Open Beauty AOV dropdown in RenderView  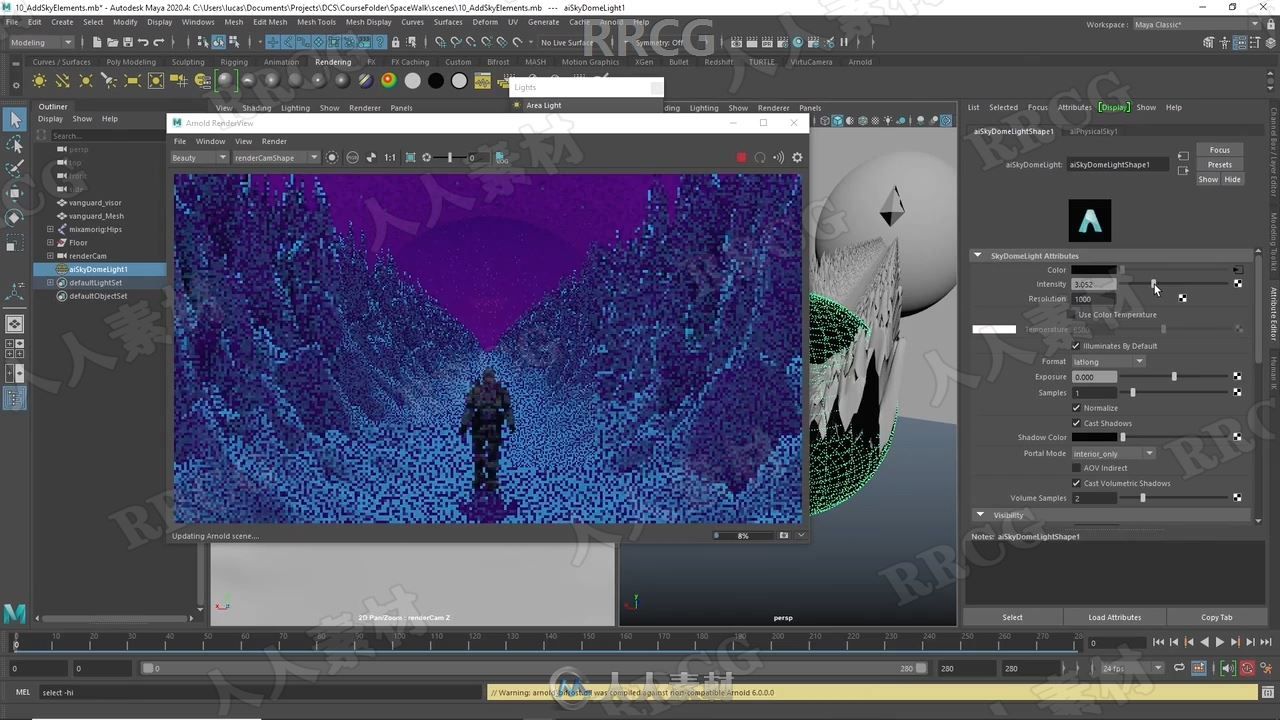199,157
